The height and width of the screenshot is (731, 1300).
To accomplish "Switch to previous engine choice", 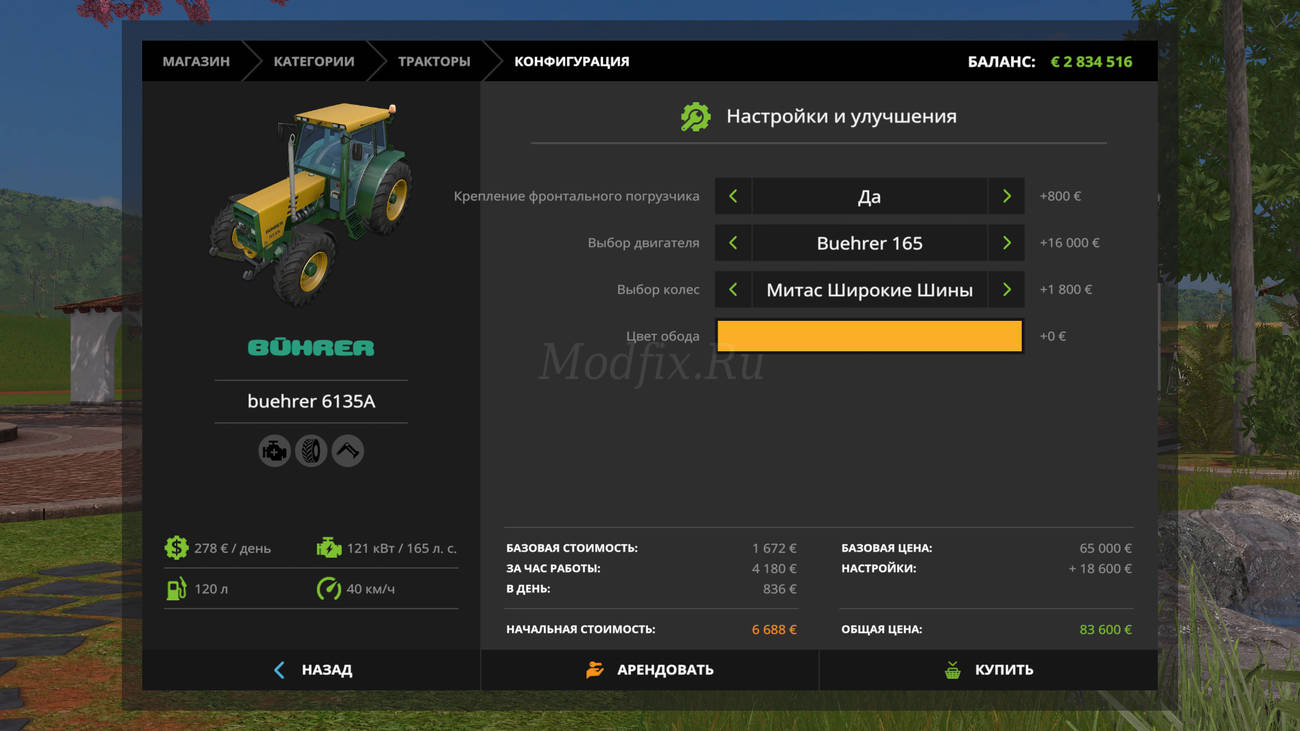I will 733,243.
